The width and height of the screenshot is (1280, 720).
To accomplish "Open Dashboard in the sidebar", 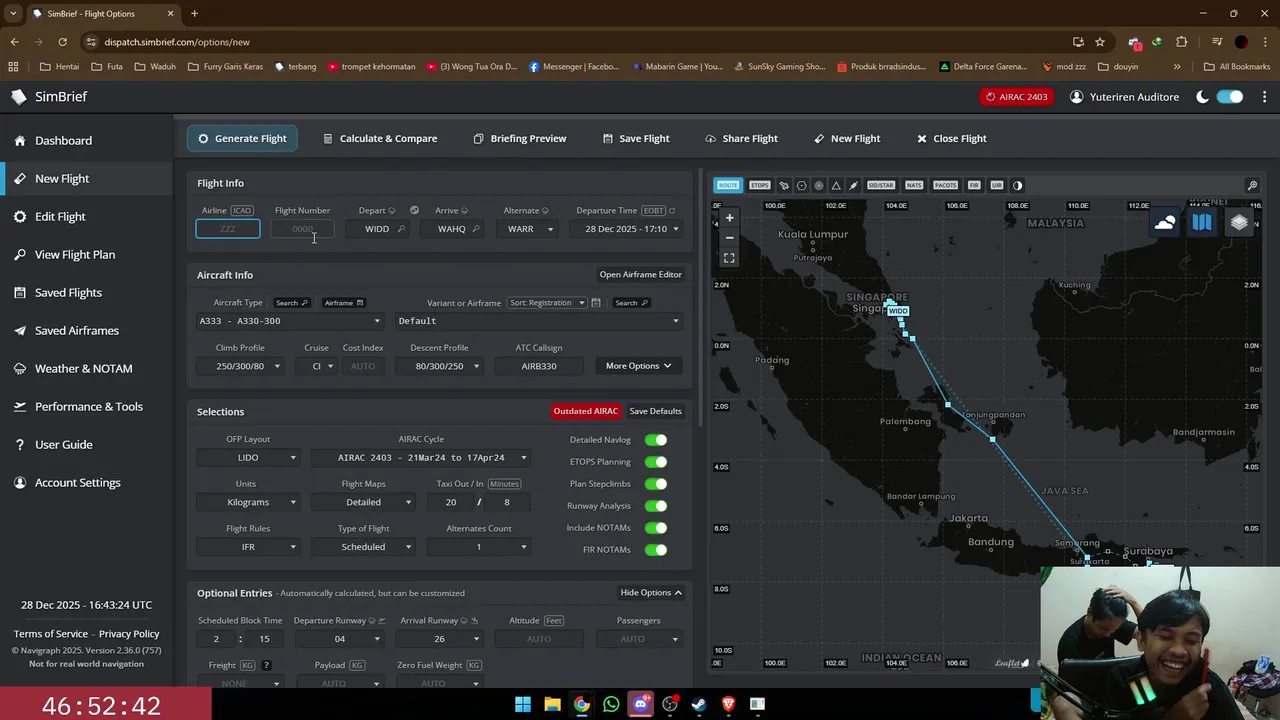I will click(63, 141).
